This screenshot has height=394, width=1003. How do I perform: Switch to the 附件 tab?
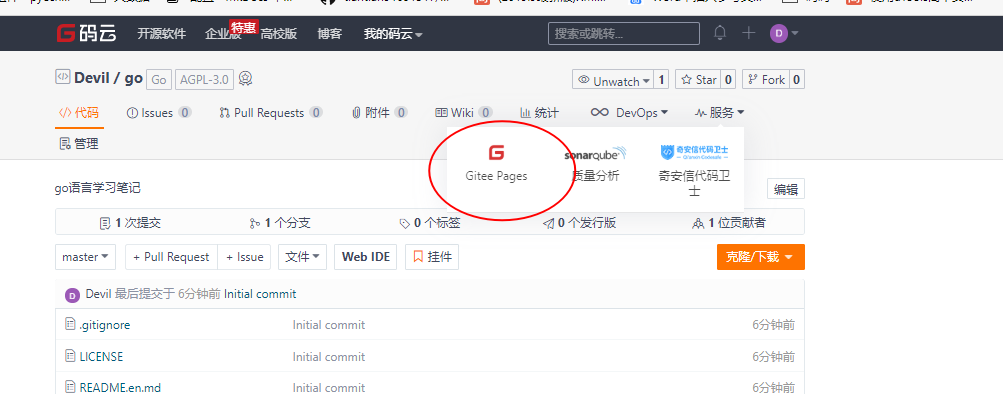[379, 113]
